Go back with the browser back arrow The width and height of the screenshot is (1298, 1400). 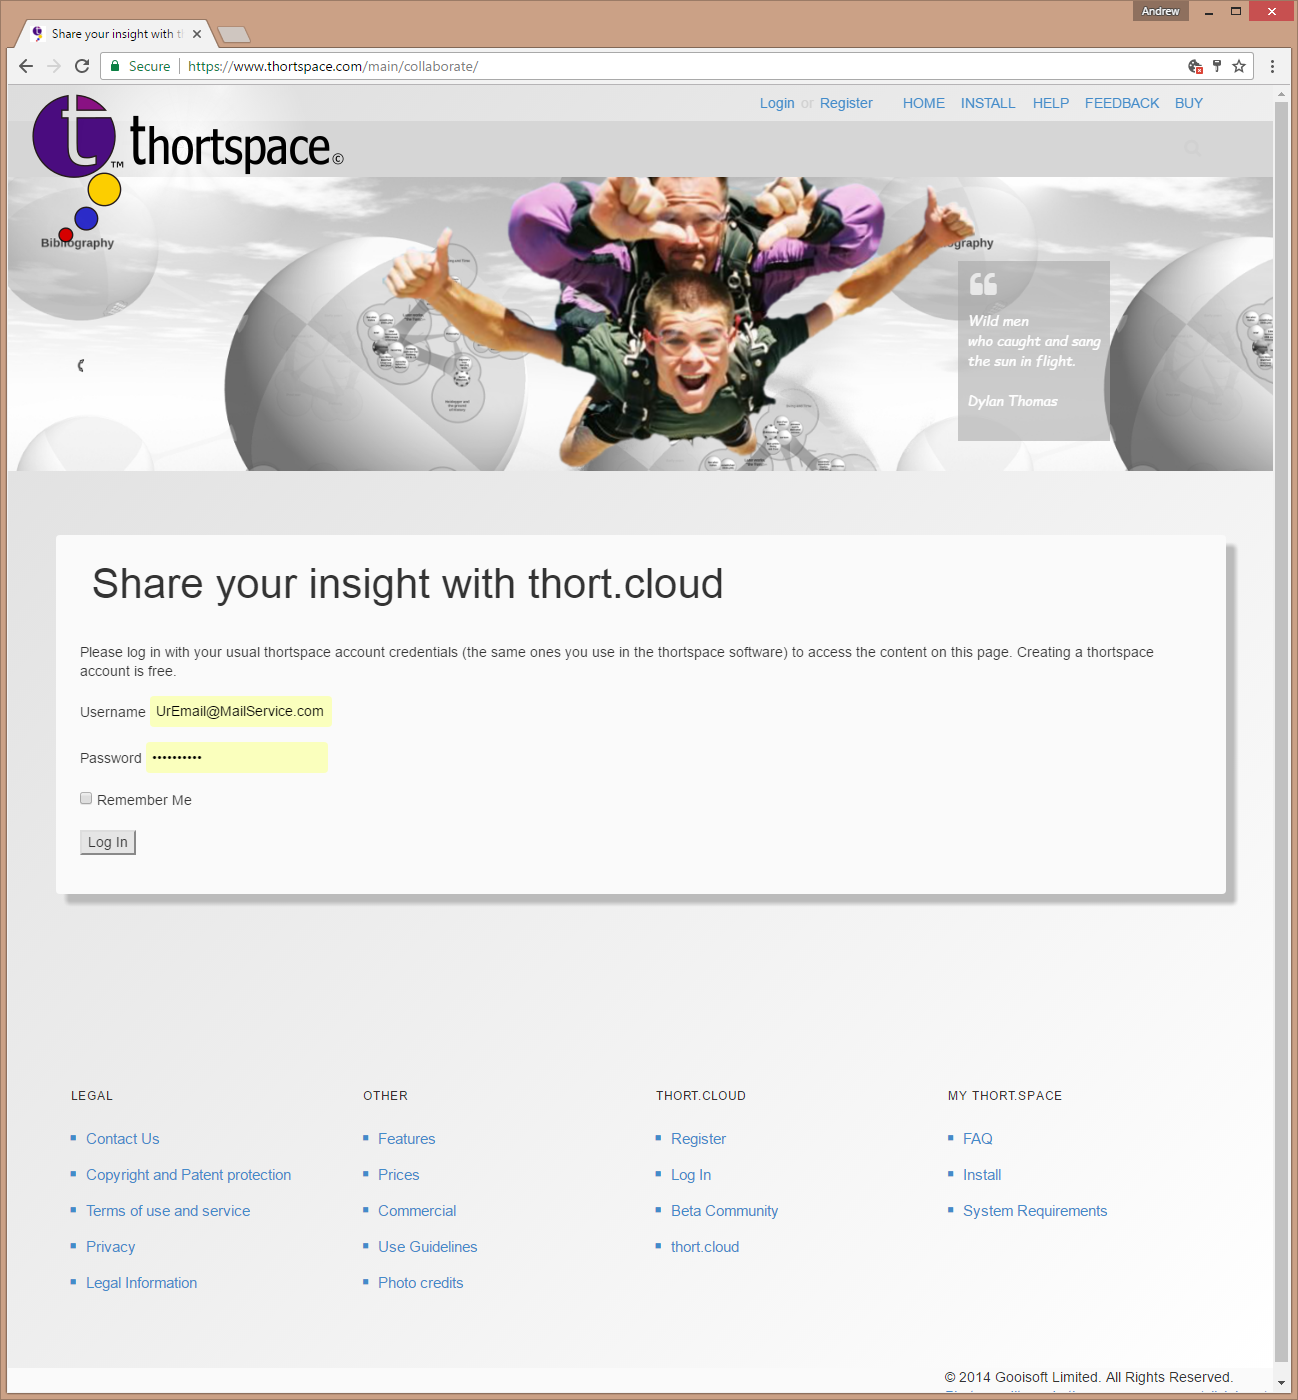pos(26,66)
